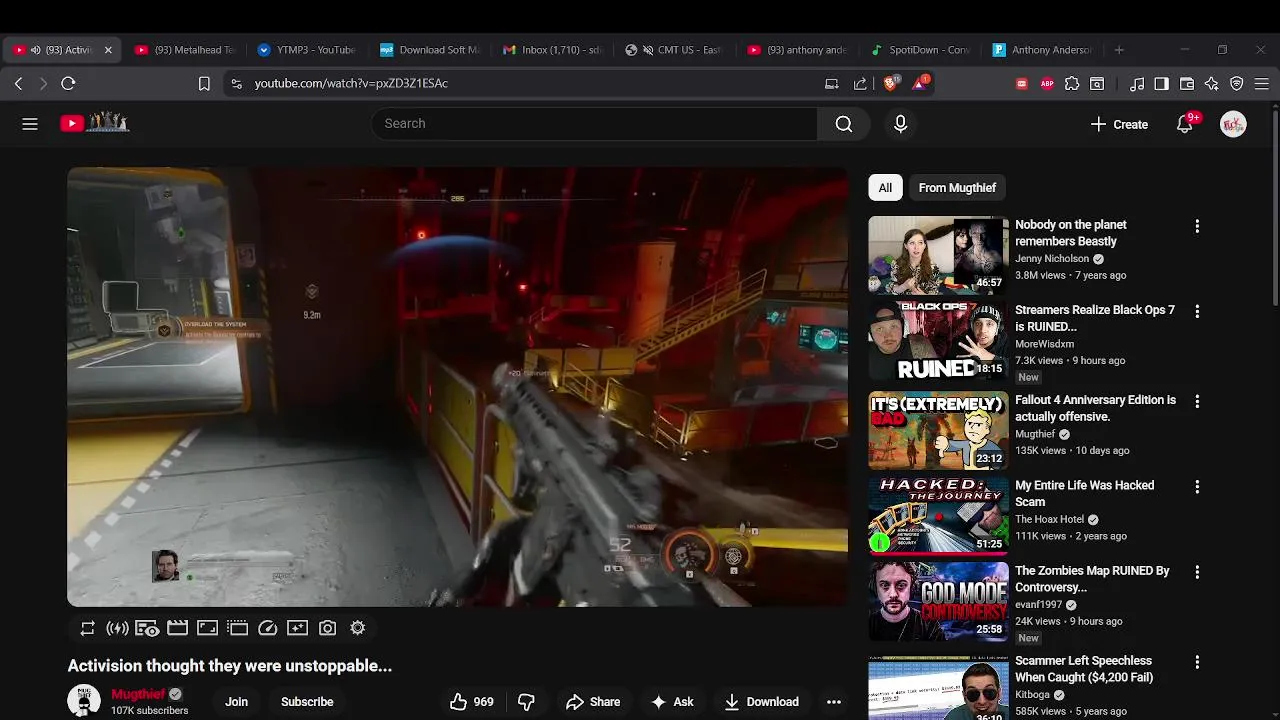Go back in browser history
1280x720 pixels.
(x=18, y=84)
